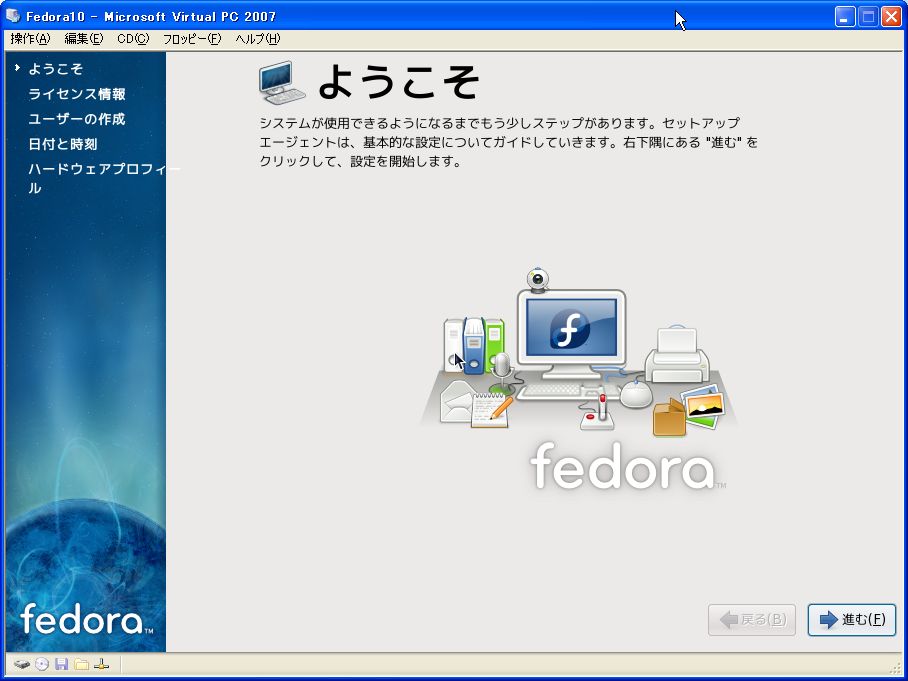Image resolution: width=908 pixels, height=681 pixels.
Task: Click the CD drive status bar icon
Action: [x=42, y=664]
